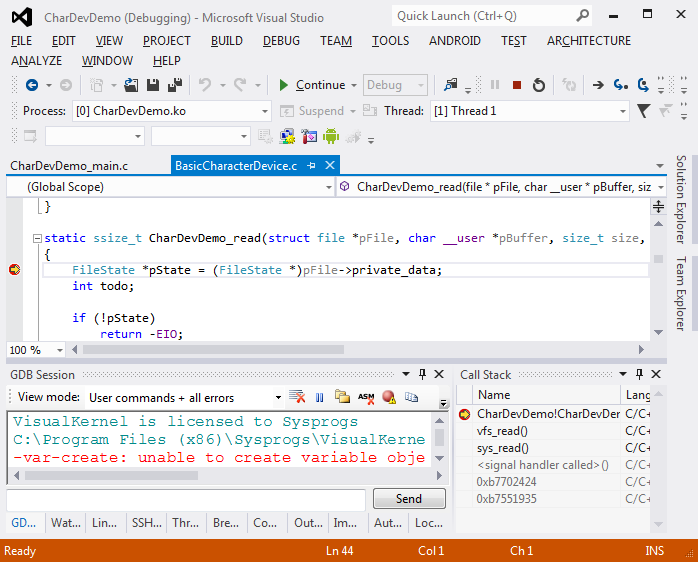698x562 pixels.
Task: Switch to the Loc... bottom tab
Action: click(x=429, y=523)
